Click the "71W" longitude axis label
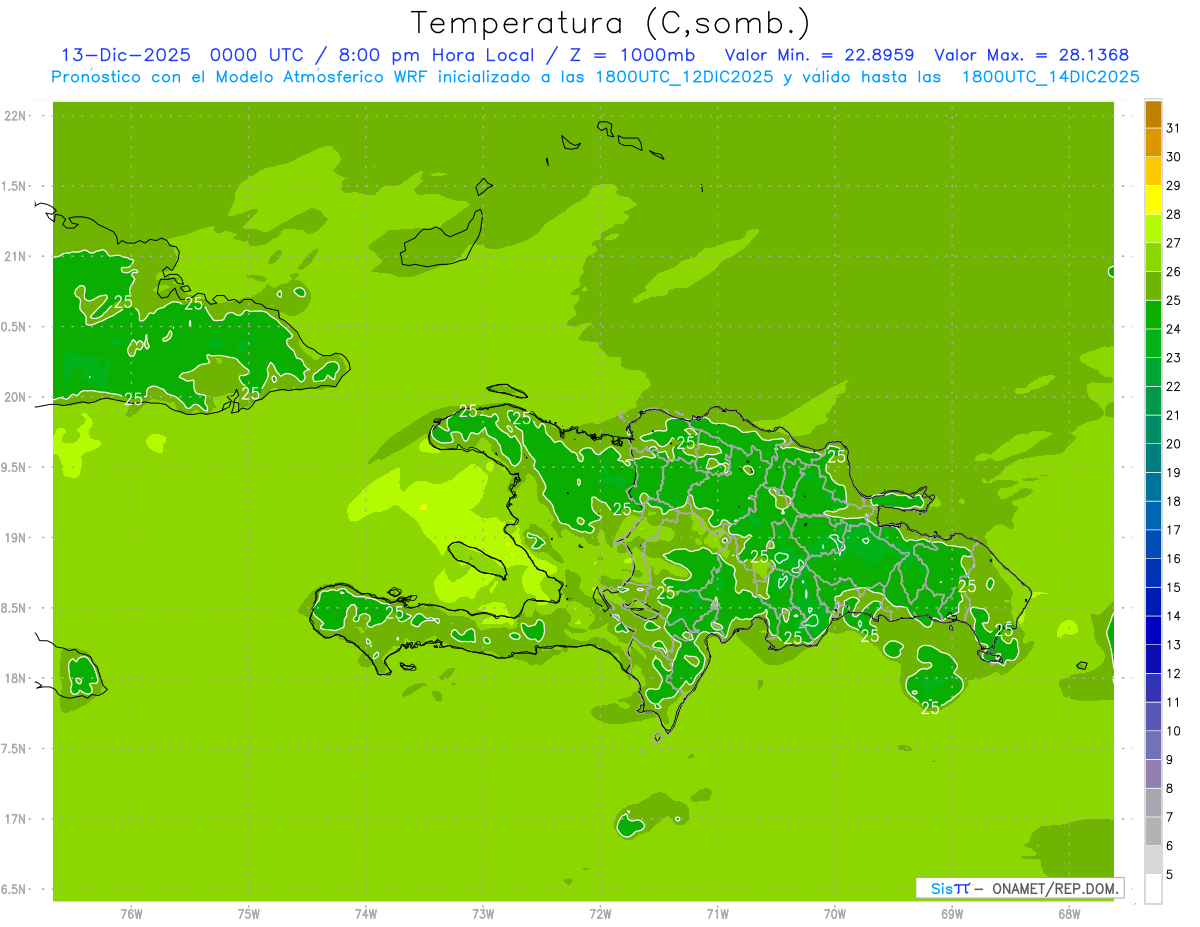The height and width of the screenshot is (927, 1200). (x=717, y=914)
